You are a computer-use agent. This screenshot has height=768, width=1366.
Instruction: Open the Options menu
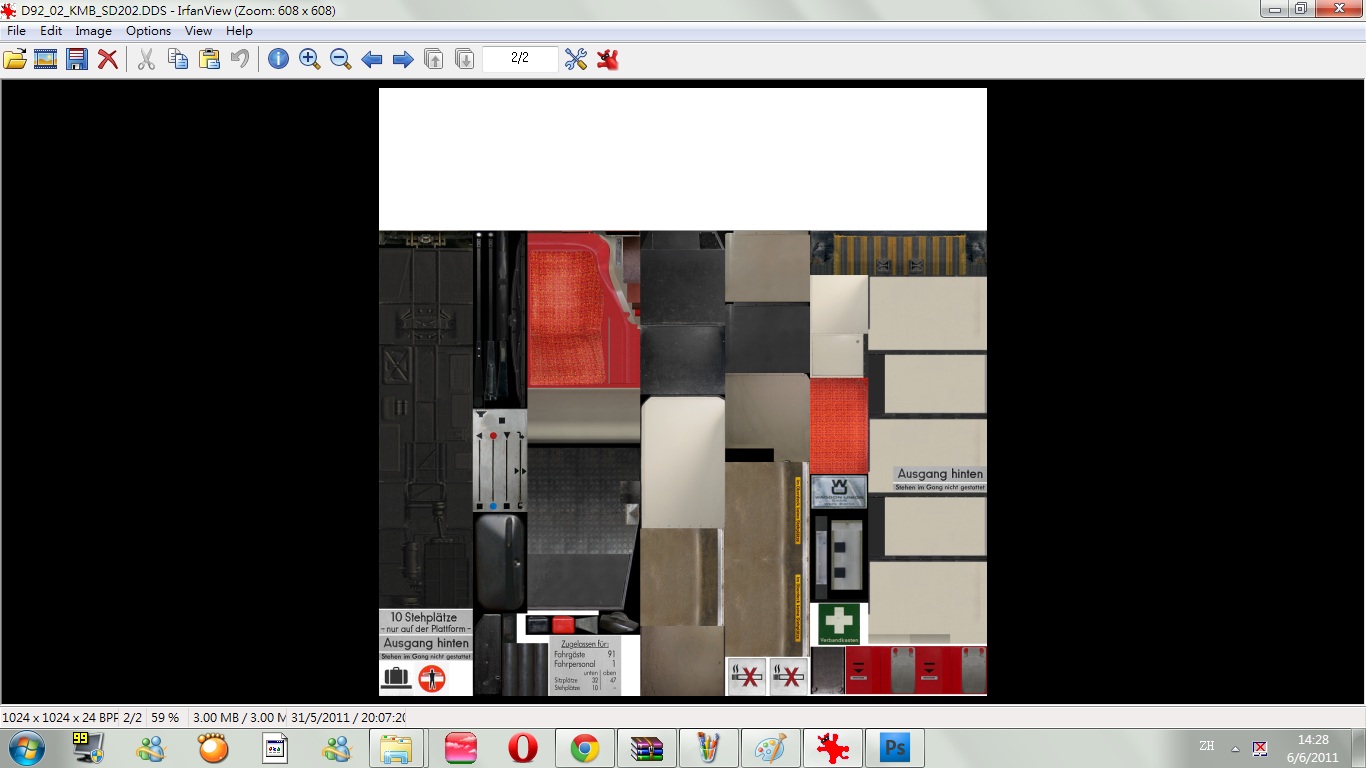[149, 31]
